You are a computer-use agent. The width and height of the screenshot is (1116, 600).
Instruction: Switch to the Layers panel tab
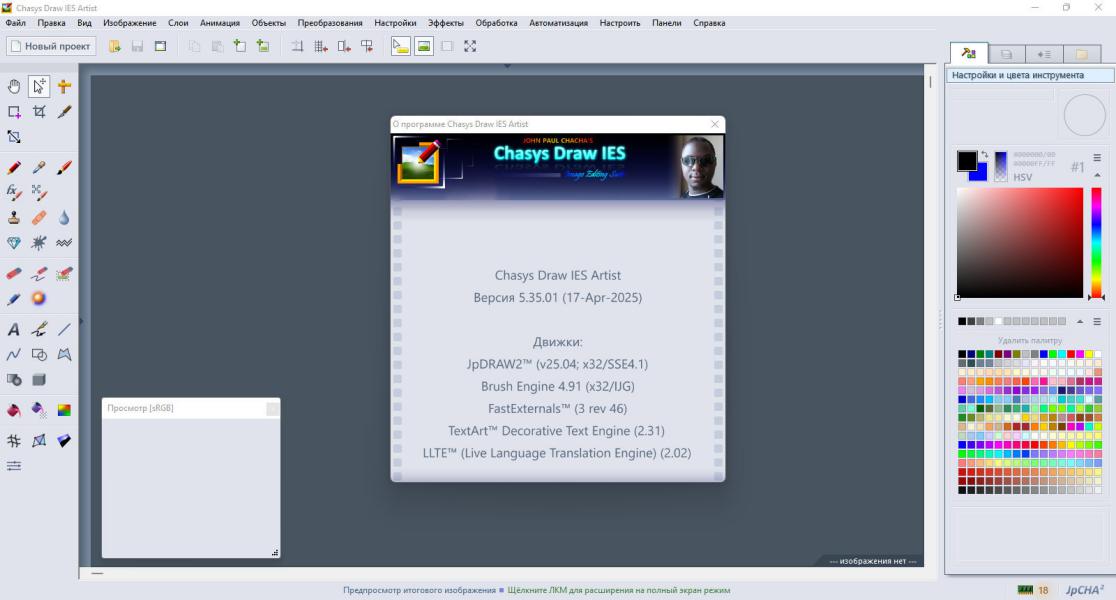[x=1006, y=54]
